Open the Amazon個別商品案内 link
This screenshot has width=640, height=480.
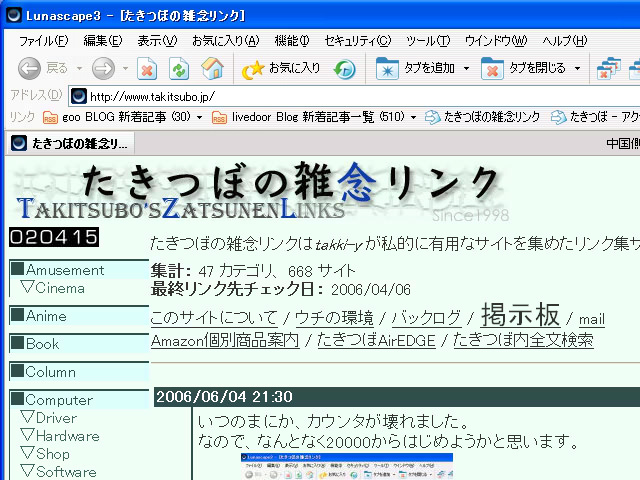224,340
